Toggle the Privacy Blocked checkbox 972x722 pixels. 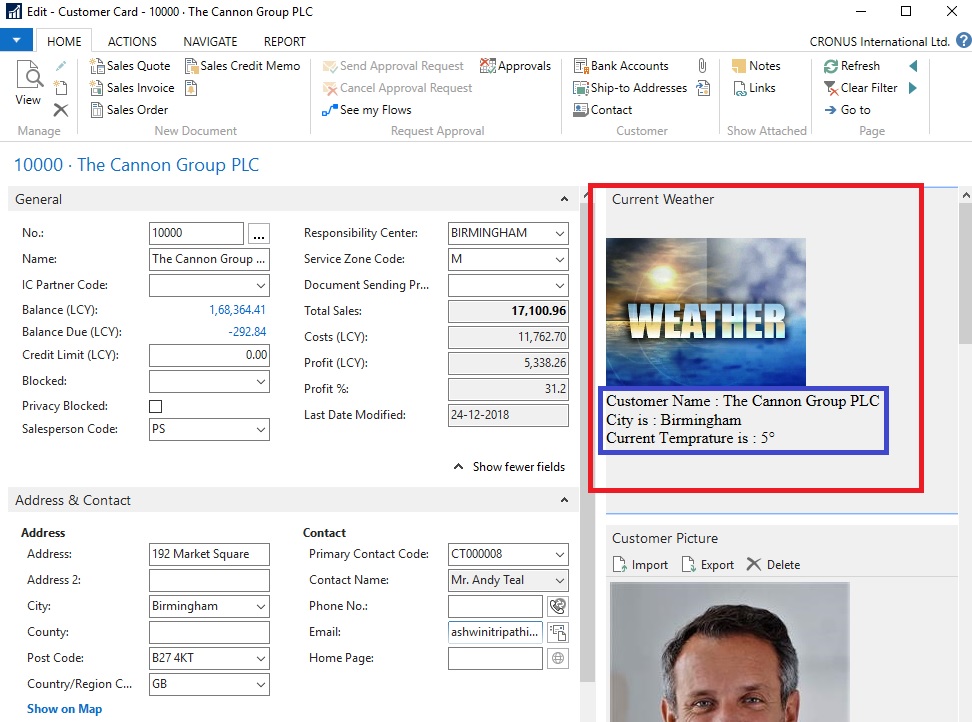tap(155, 406)
